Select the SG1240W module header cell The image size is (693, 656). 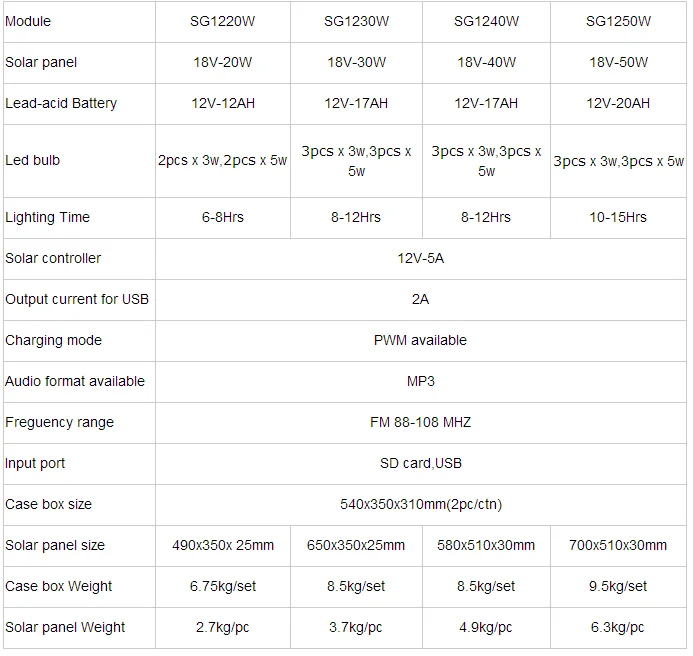tap(486, 21)
